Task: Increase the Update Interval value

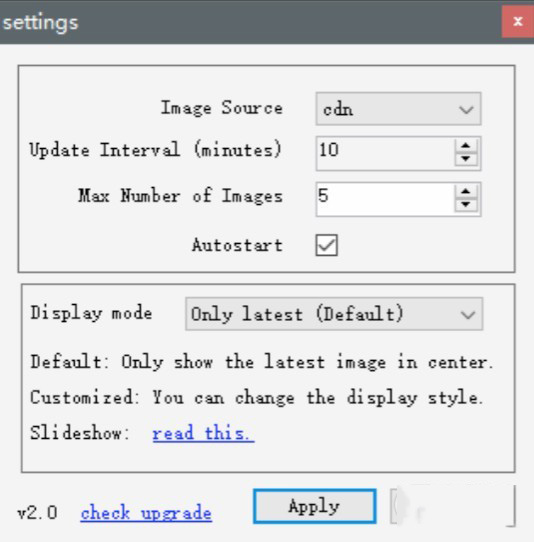Action: click(466, 146)
